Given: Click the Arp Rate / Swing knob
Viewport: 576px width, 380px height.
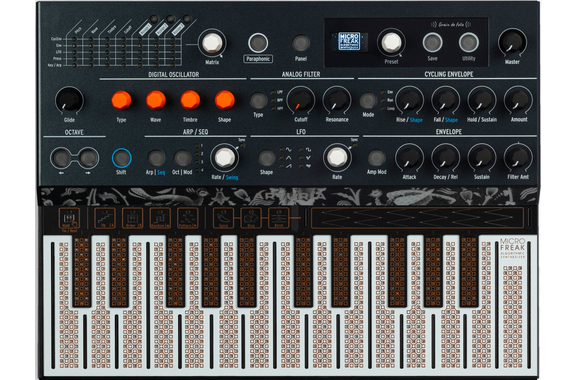Looking at the screenshot, I should tap(224, 158).
